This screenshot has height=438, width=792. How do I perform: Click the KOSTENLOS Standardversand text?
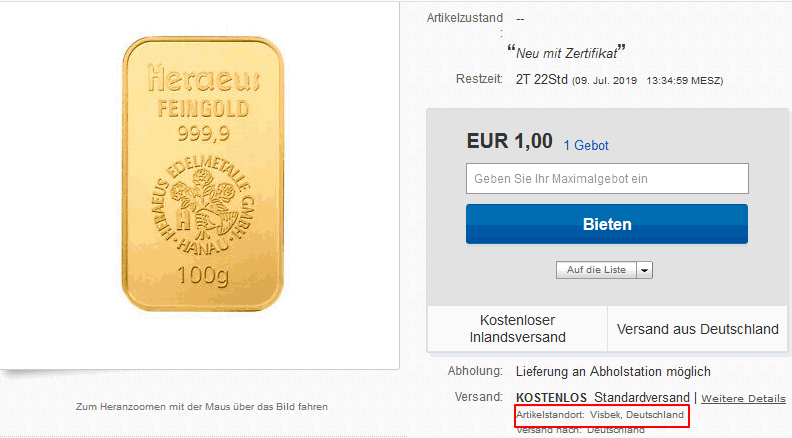point(603,398)
